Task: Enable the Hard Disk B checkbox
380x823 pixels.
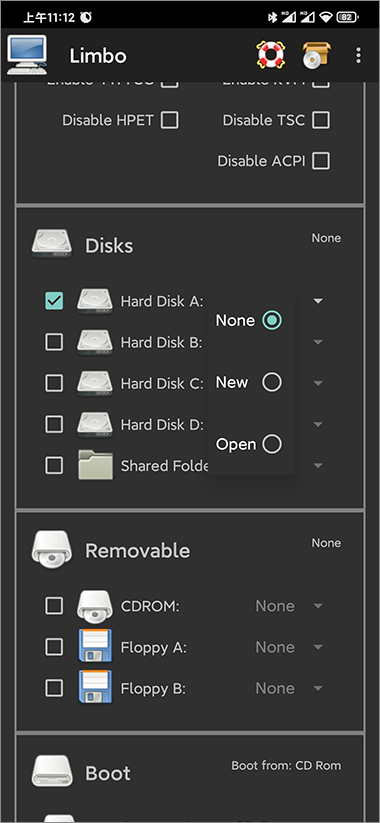Action: [x=54, y=342]
